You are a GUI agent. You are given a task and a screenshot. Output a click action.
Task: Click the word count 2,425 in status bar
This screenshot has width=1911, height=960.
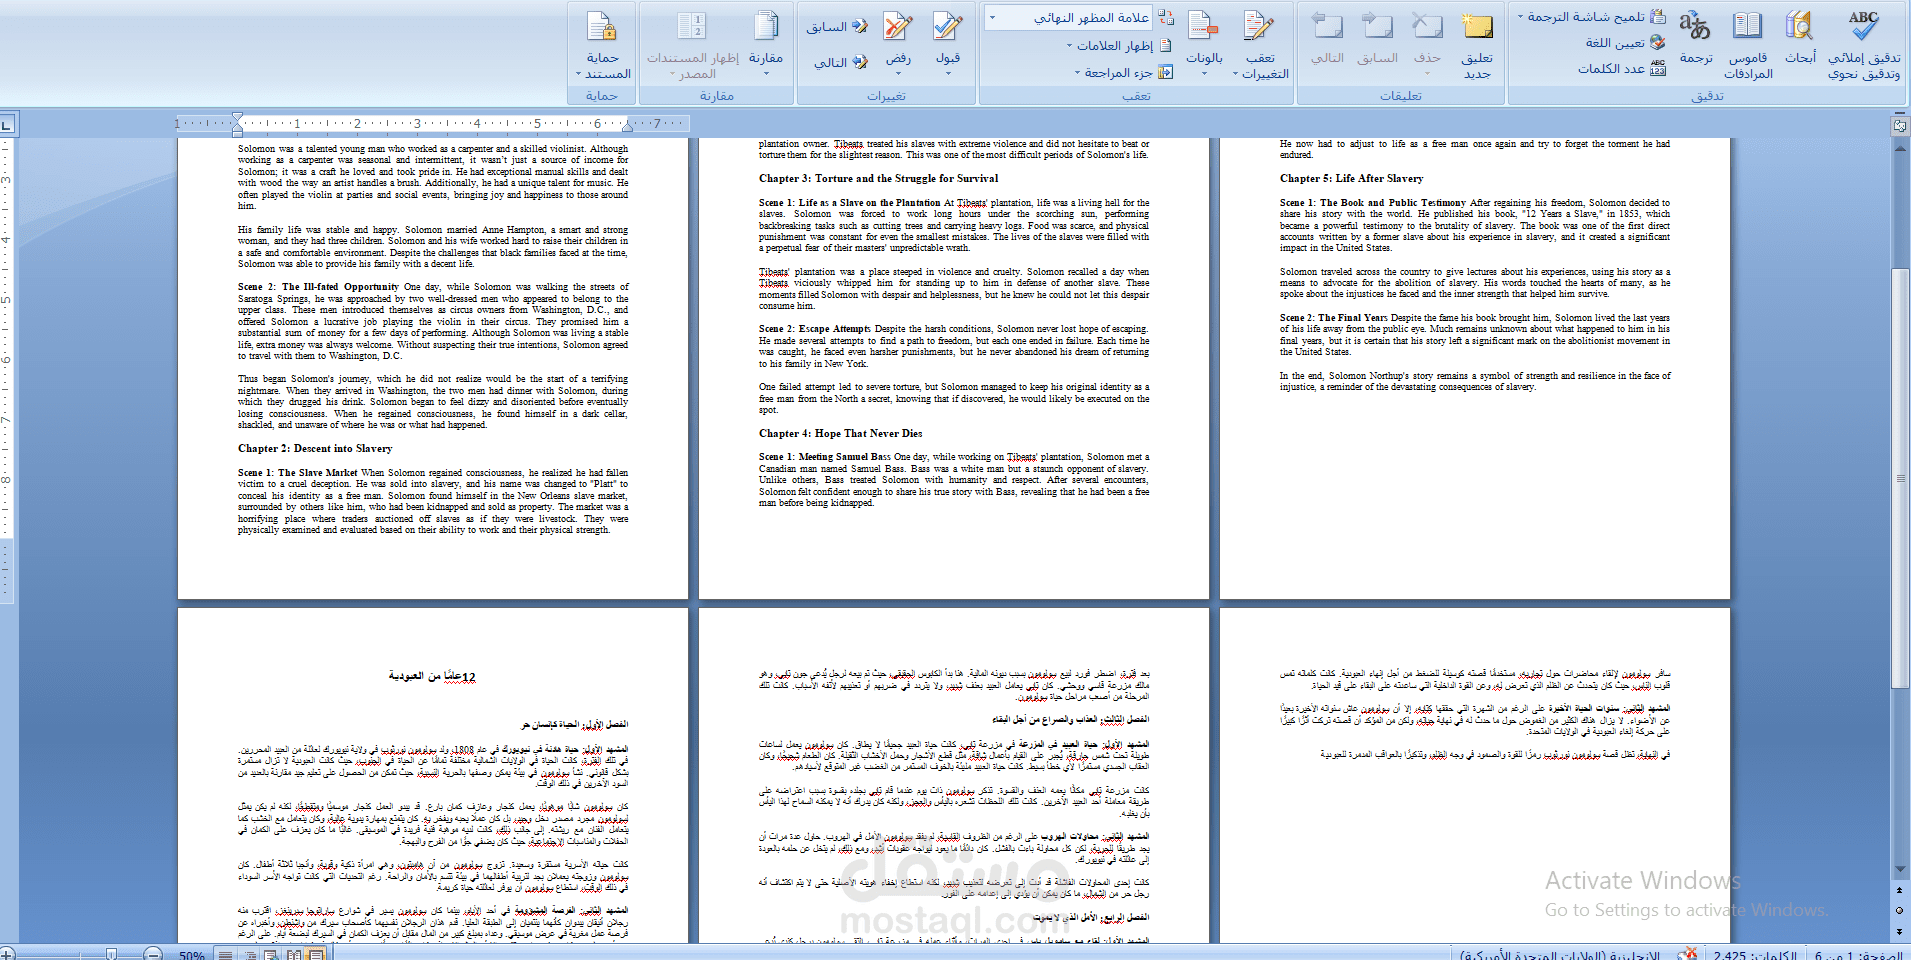(x=1754, y=954)
